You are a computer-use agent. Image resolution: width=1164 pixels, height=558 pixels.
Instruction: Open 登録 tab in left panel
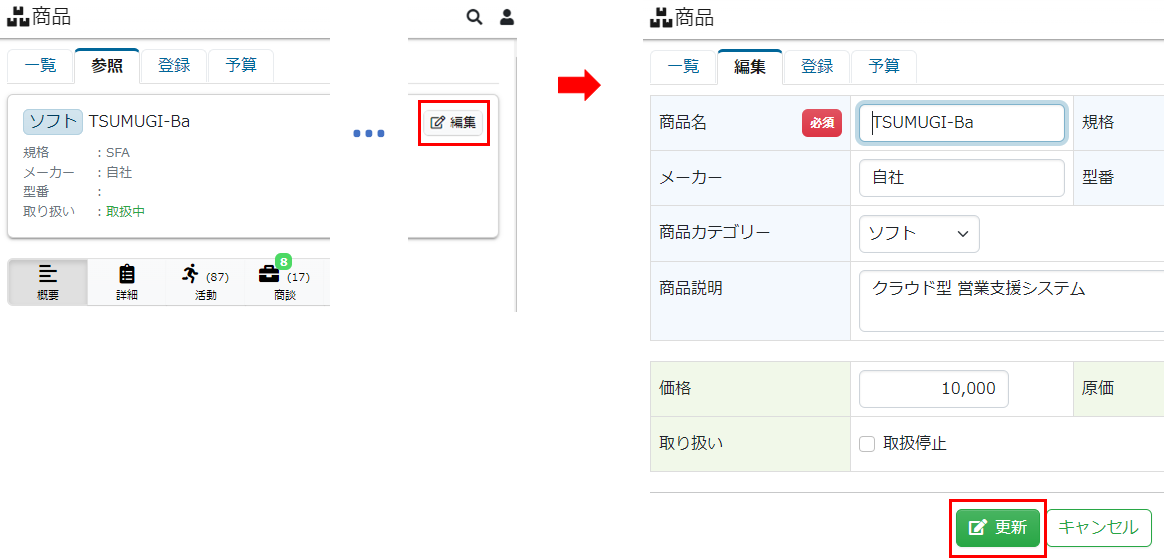(x=174, y=66)
